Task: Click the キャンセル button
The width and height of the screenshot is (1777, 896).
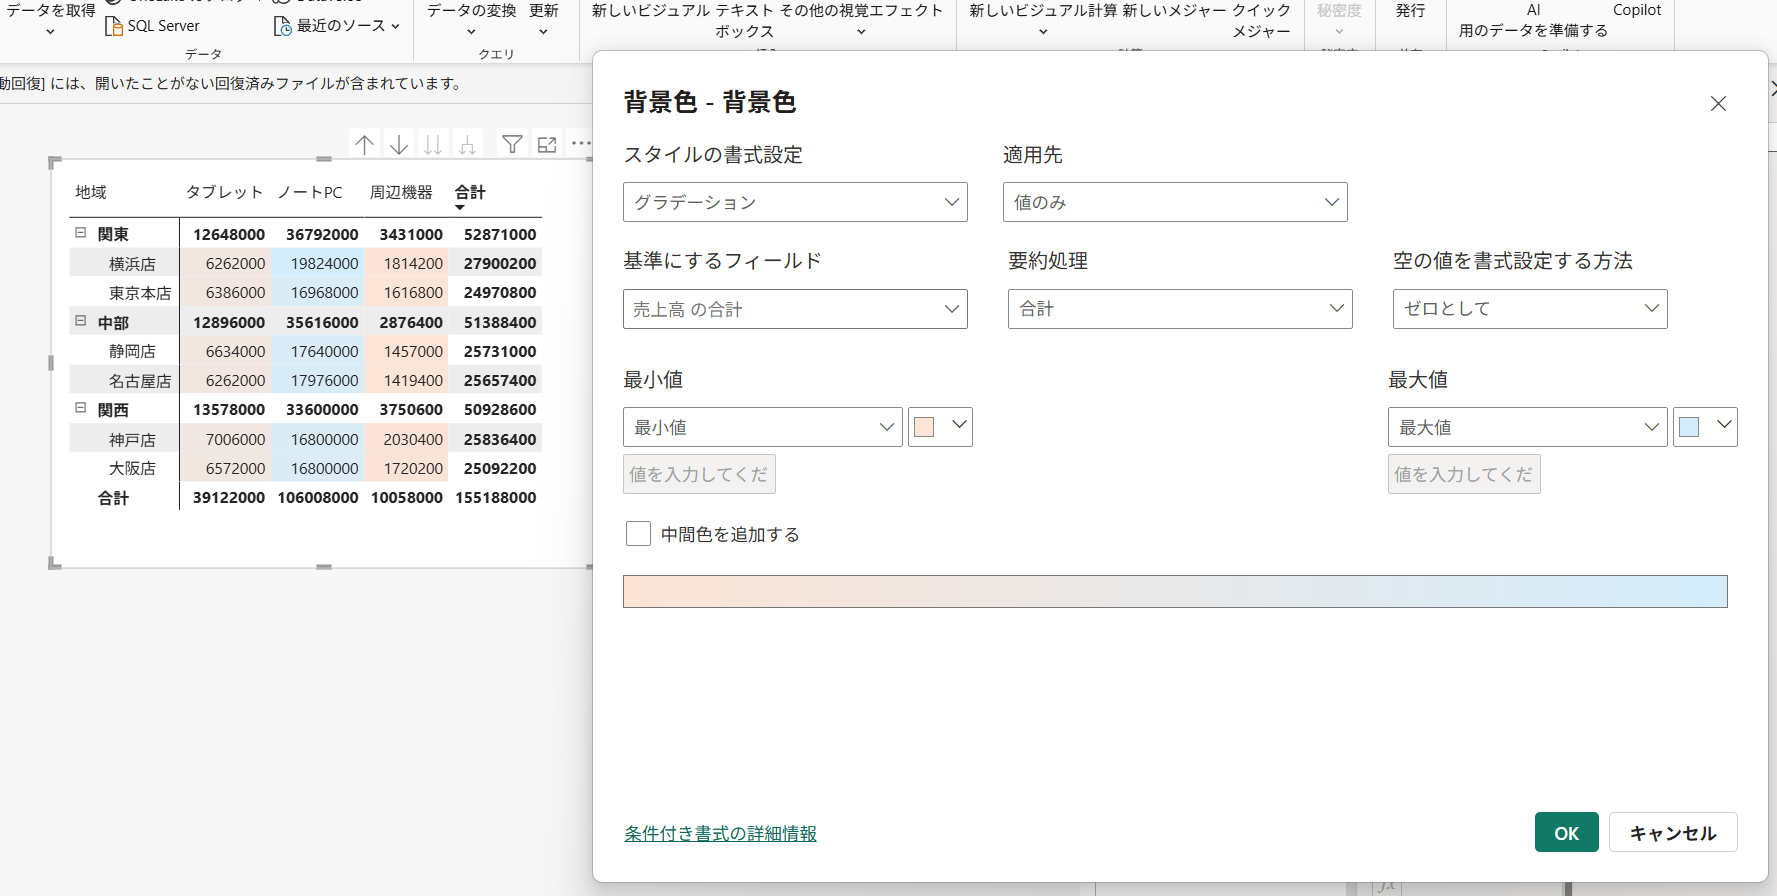Action: point(1673,832)
